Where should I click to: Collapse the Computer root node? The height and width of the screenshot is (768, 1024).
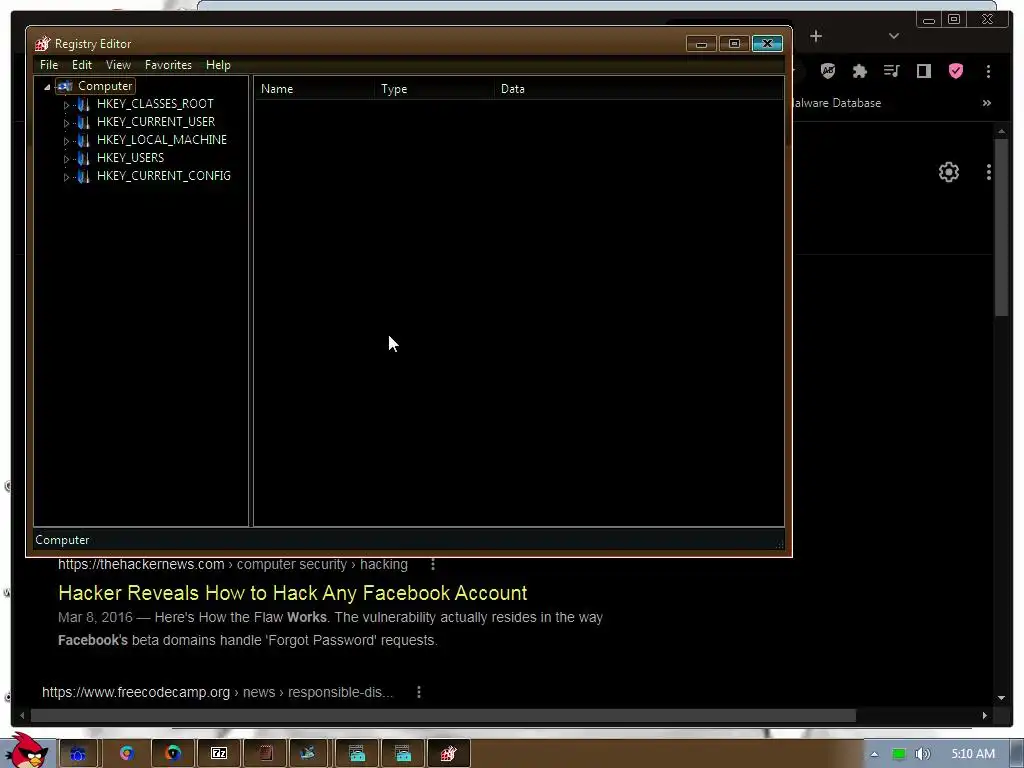coord(47,86)
